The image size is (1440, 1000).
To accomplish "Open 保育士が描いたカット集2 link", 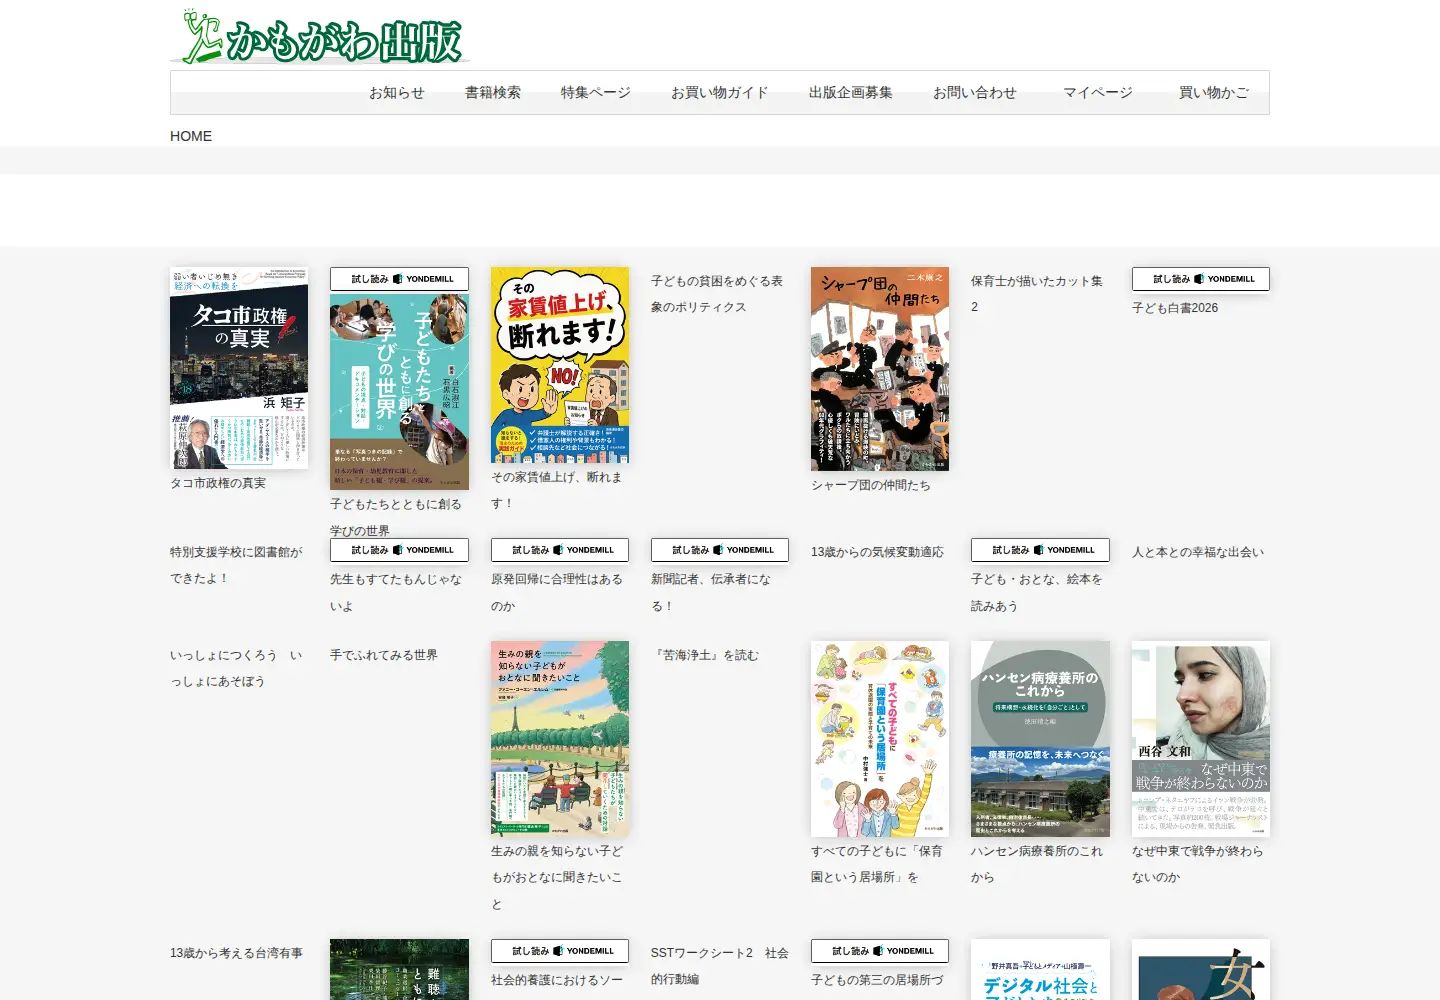I will pos(1037,294).
